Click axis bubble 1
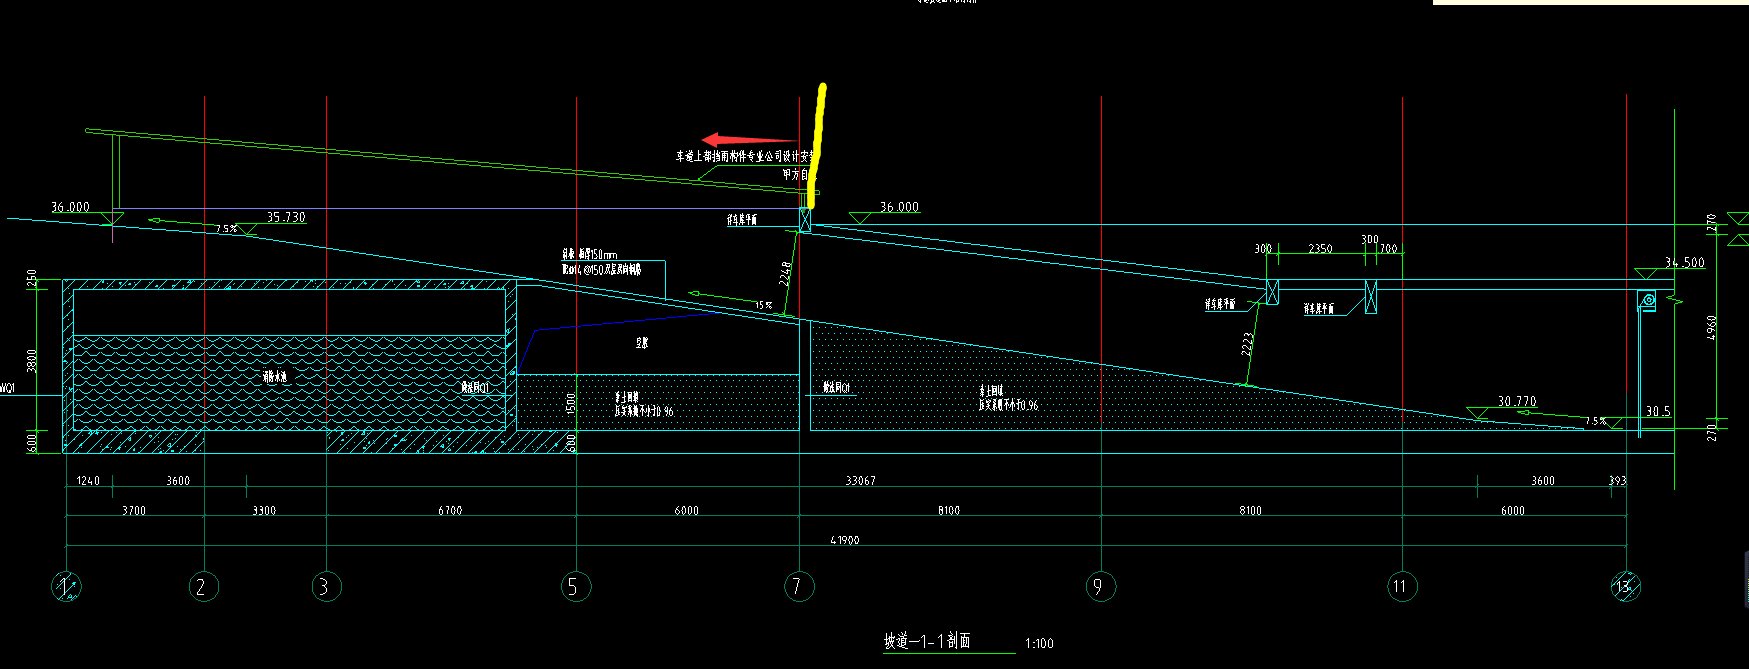1749x669 pixels. pos(66,587)
